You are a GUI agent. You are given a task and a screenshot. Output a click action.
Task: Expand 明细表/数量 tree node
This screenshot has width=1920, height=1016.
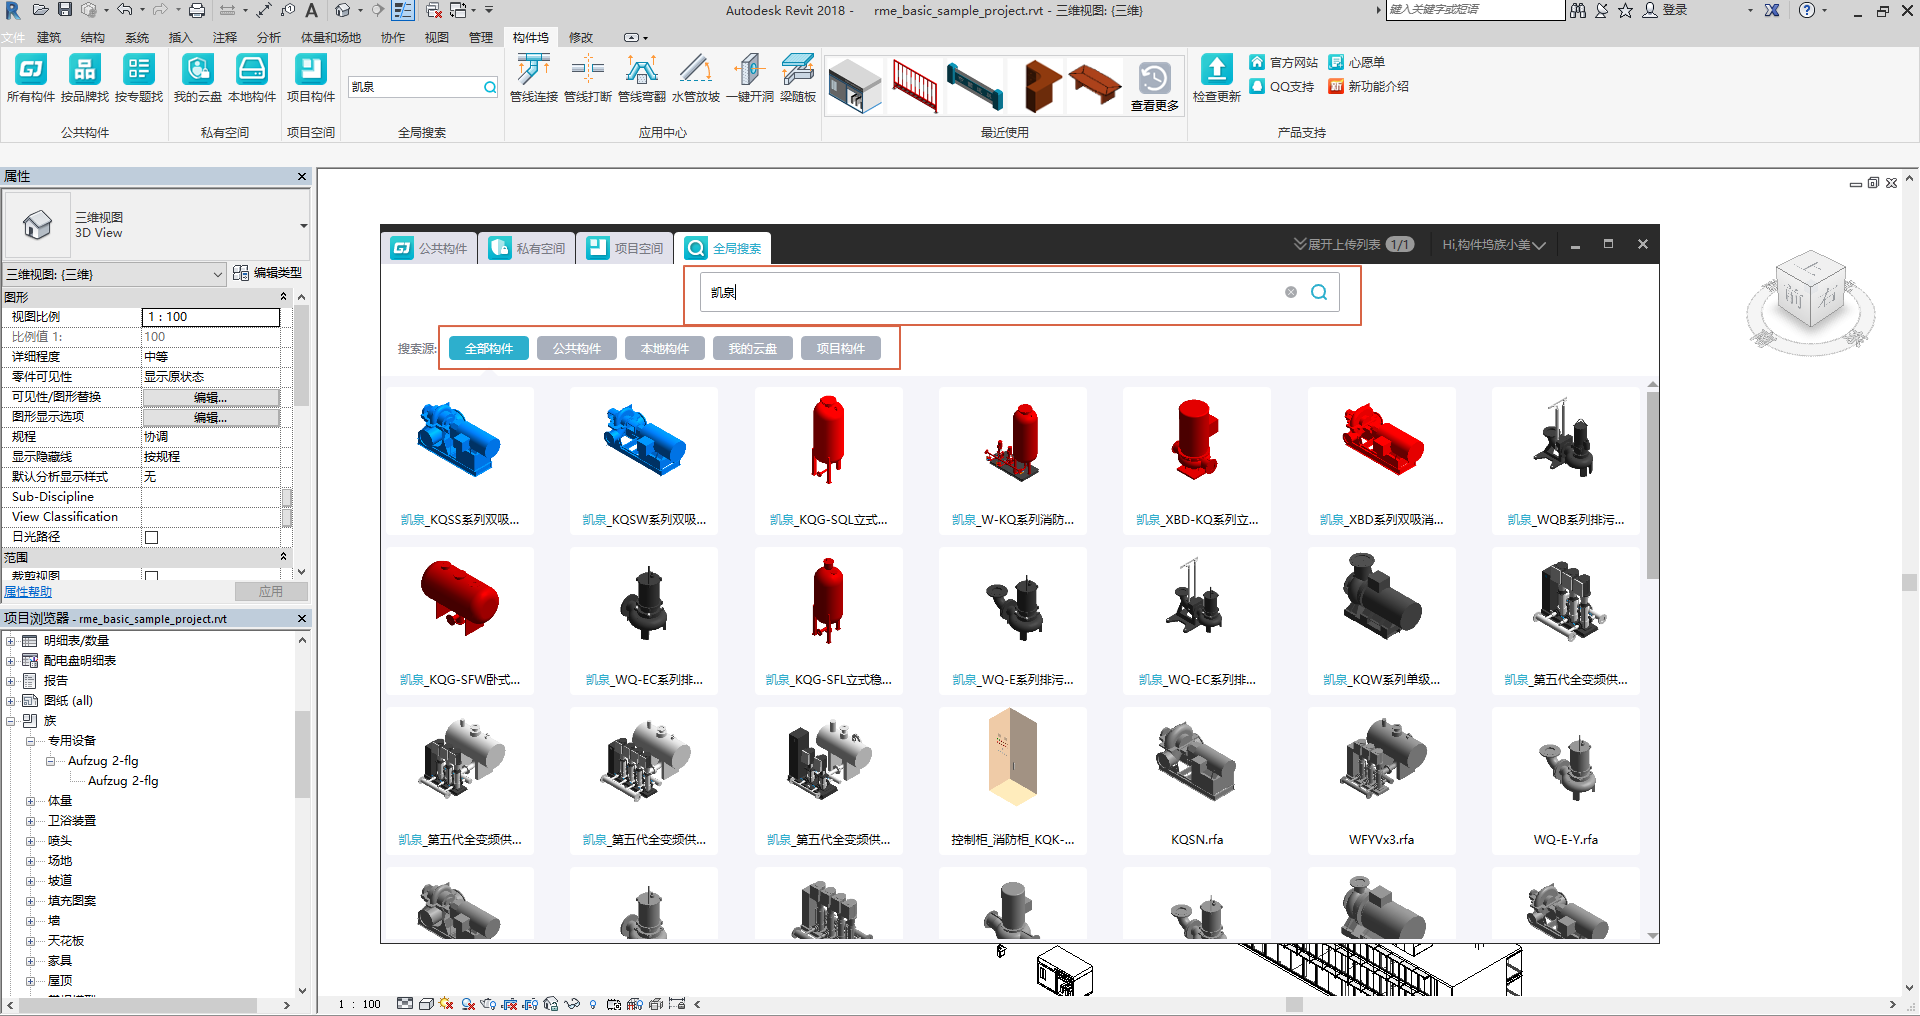(x=11, y=641)
